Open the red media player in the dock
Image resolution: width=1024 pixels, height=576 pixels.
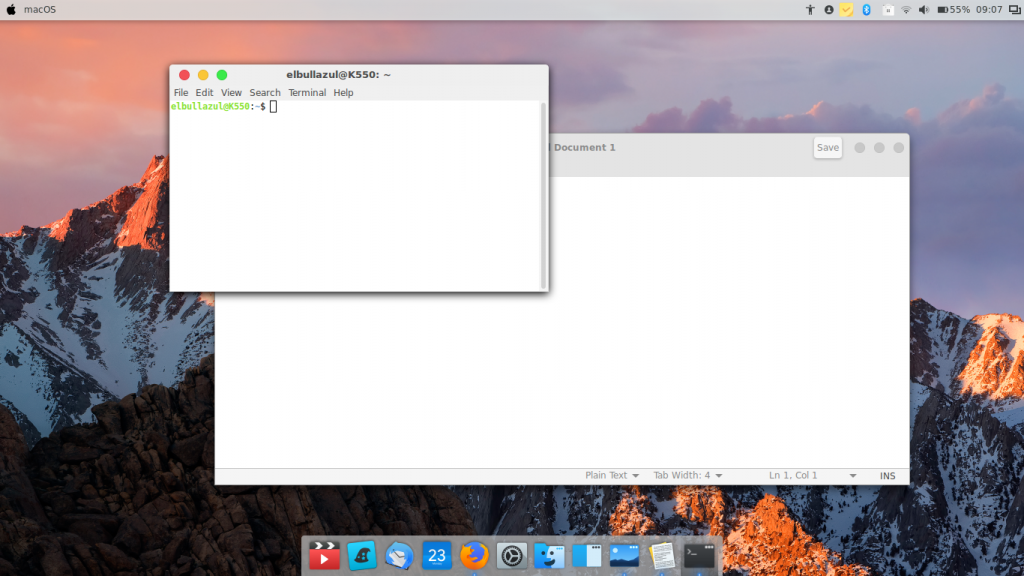(x=323, y=556)
